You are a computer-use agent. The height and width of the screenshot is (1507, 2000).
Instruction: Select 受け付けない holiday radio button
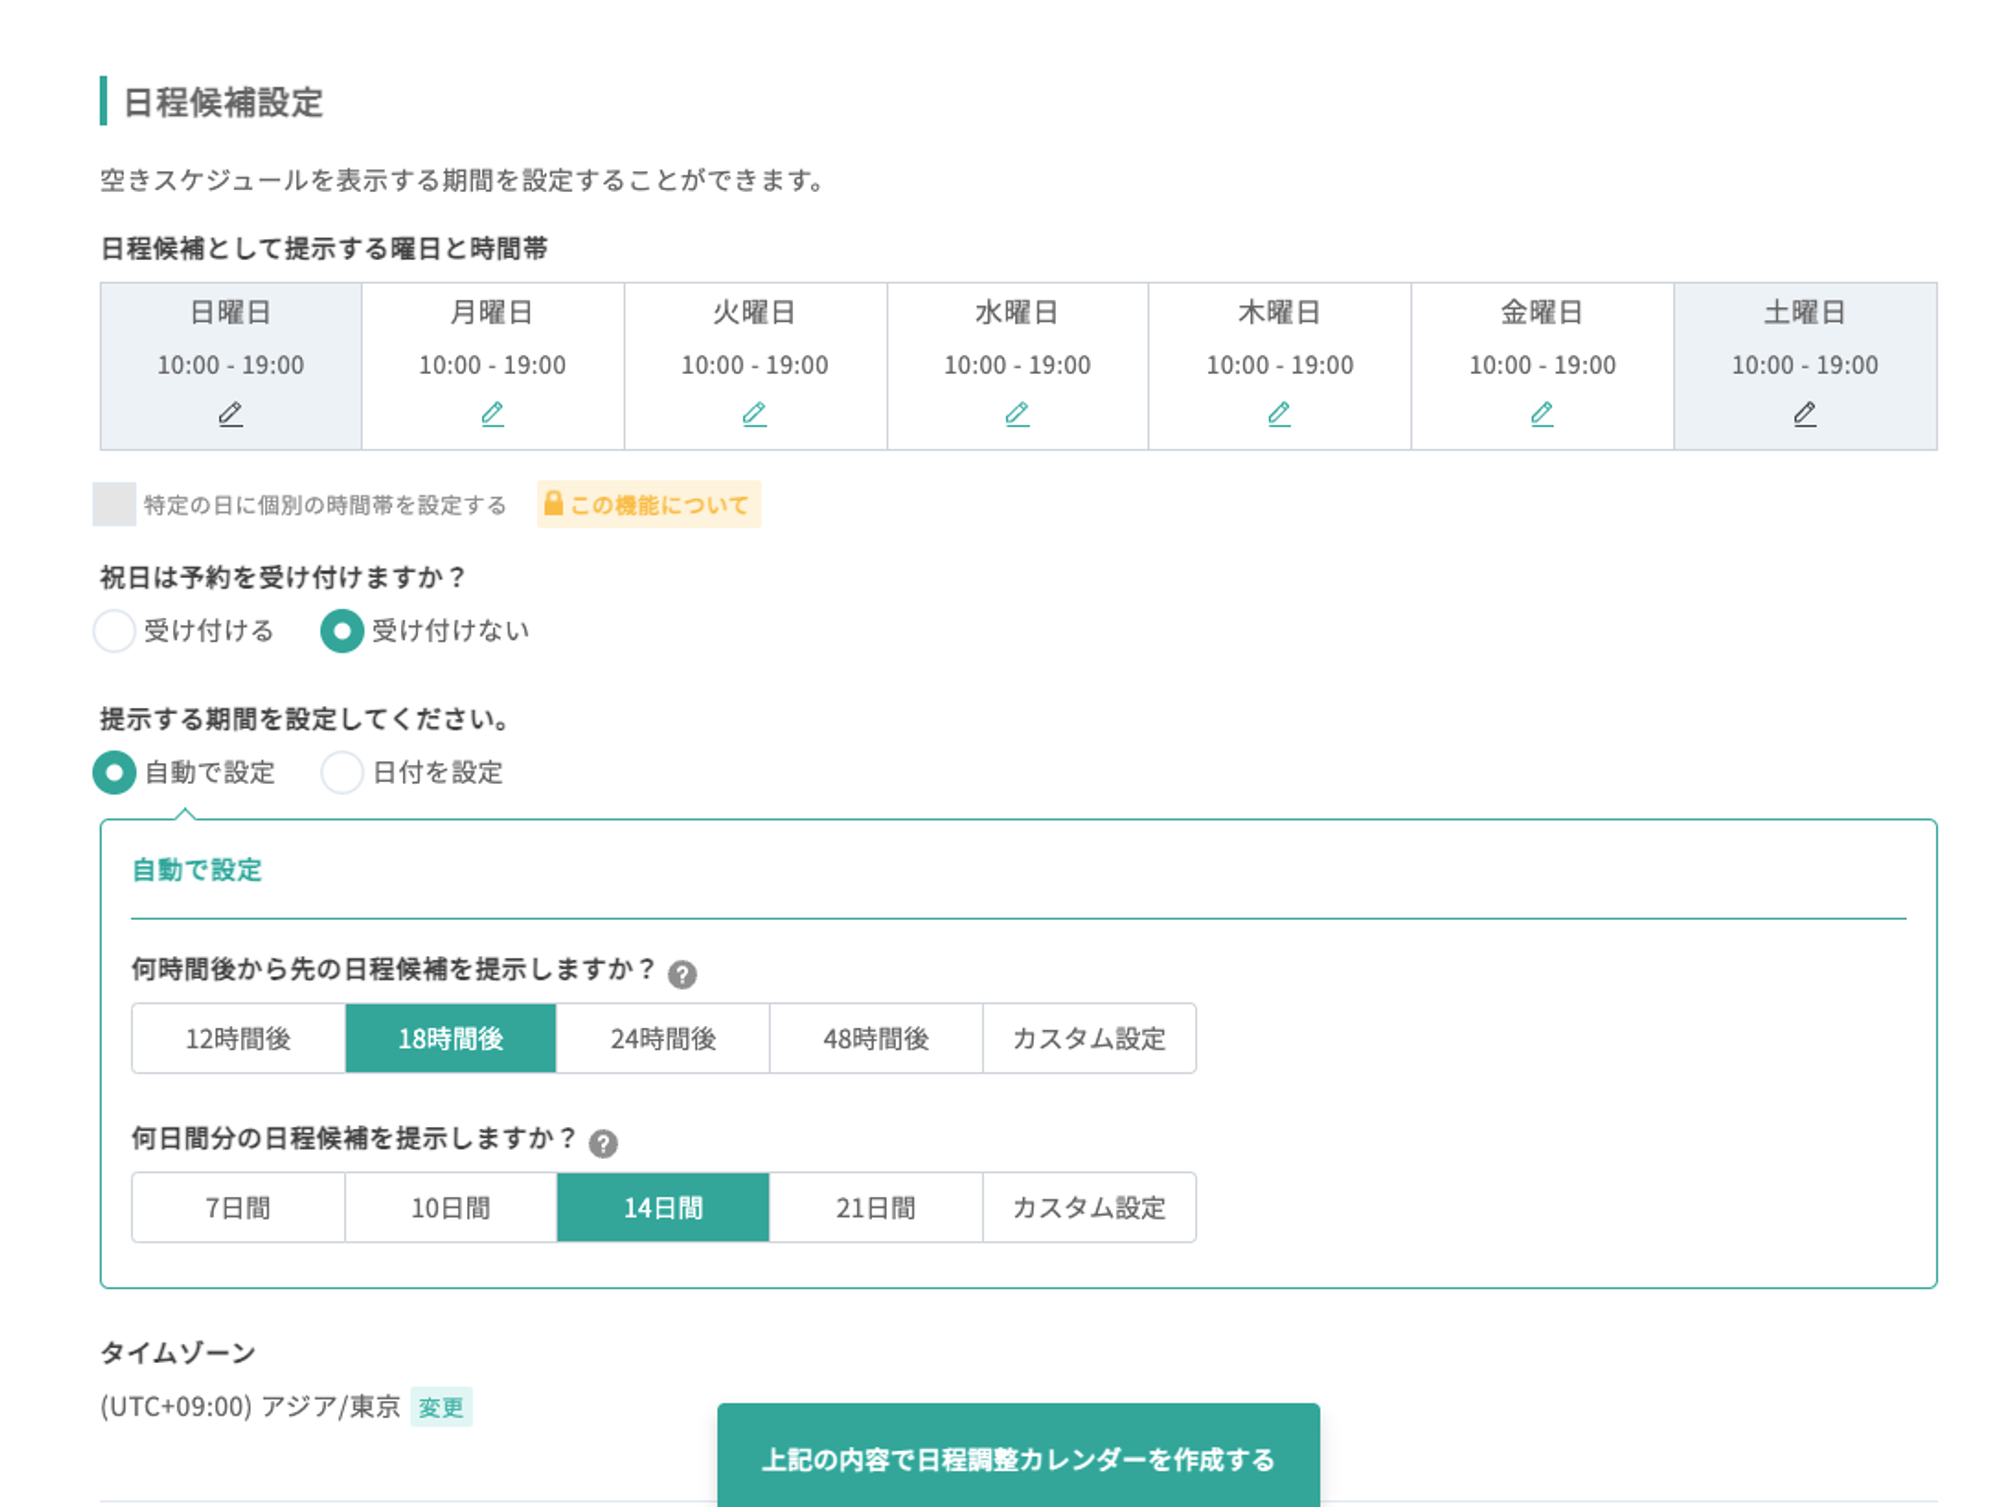pos(342,631)
